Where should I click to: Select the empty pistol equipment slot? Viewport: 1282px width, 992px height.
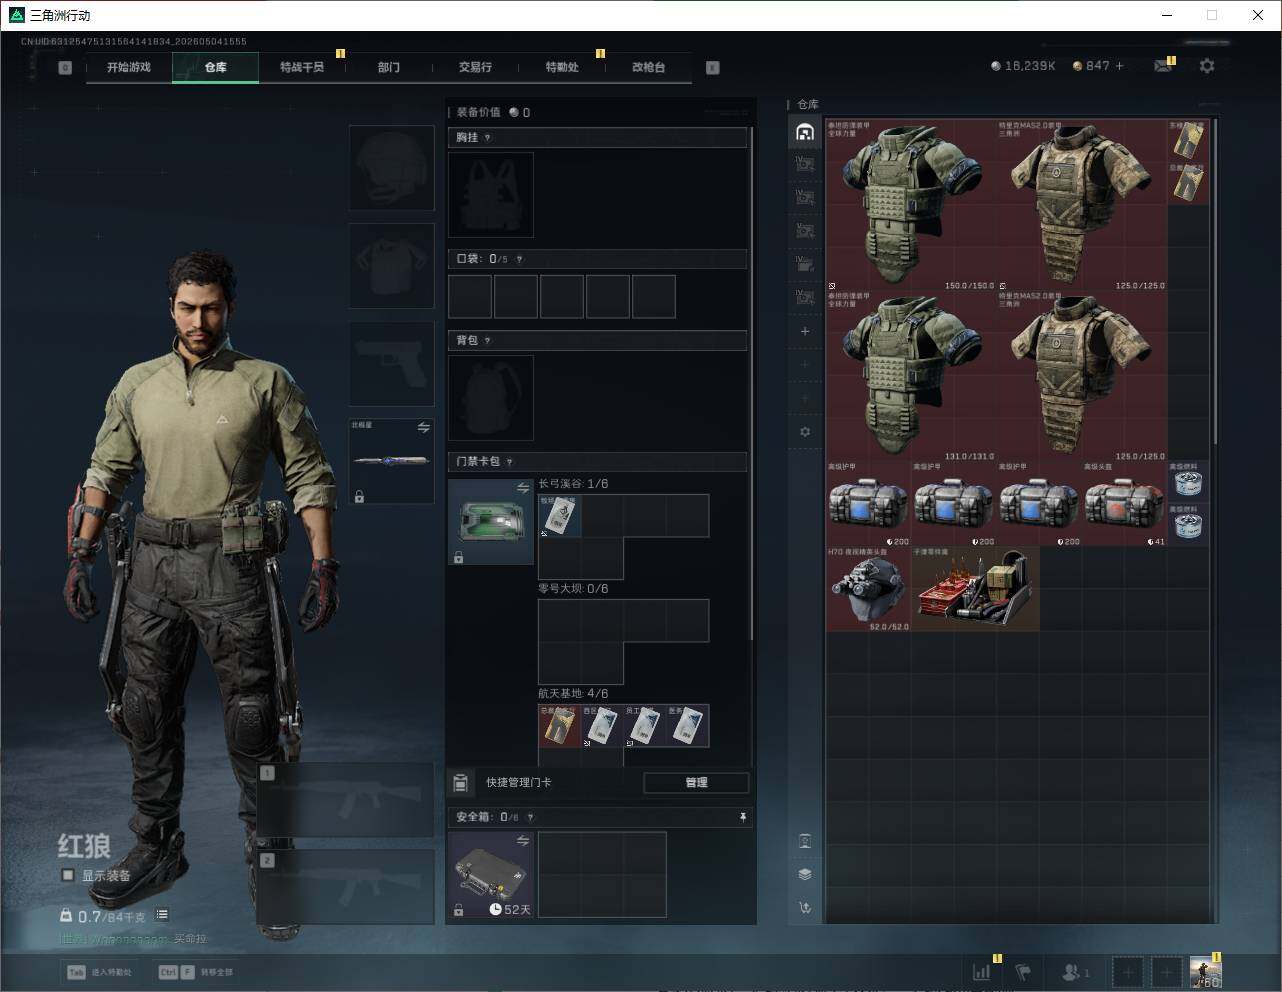click(392, 364)
